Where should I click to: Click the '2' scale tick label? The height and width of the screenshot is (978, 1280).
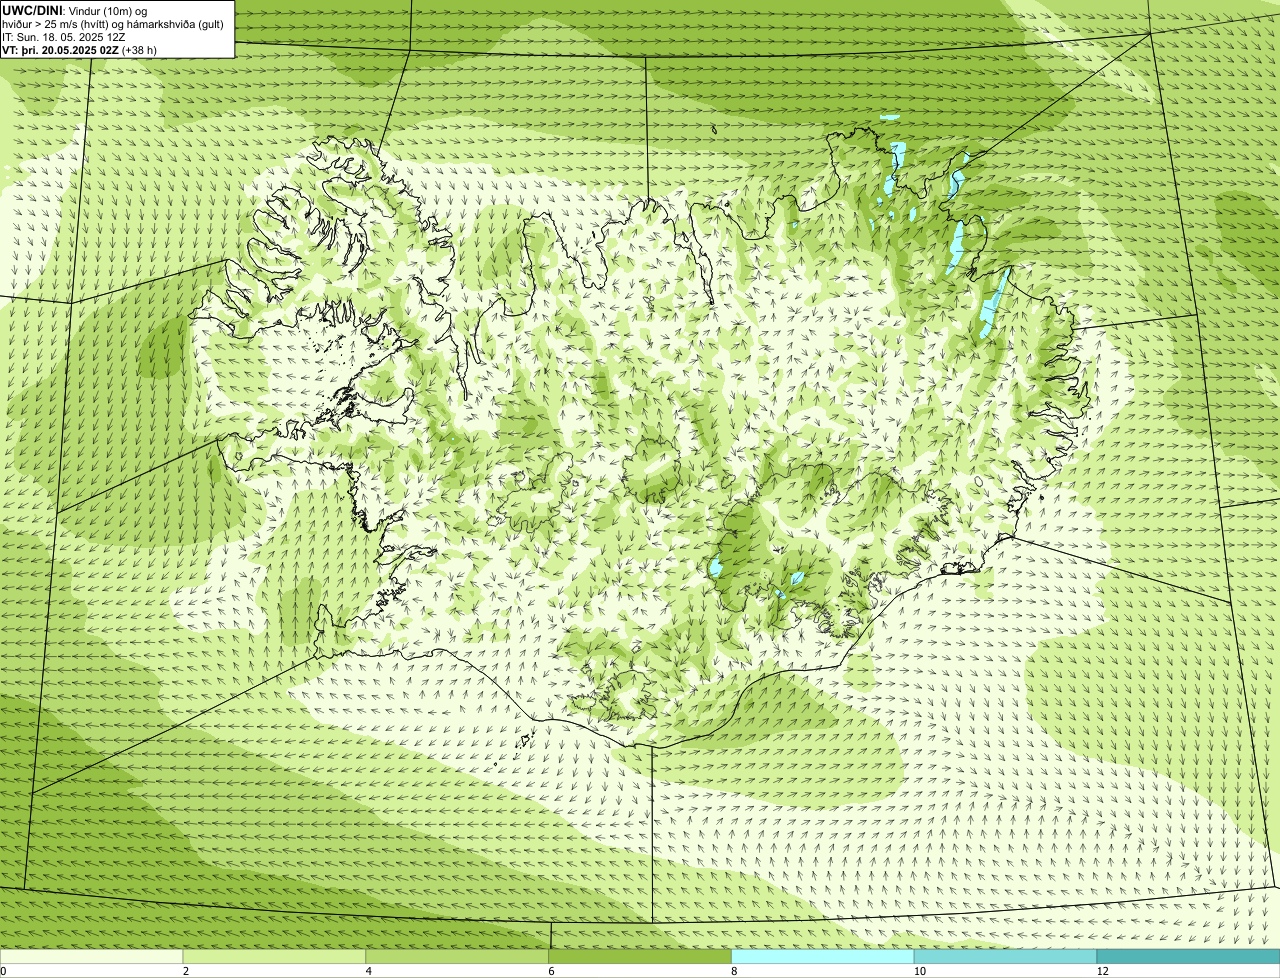click(x=186, y=971)
